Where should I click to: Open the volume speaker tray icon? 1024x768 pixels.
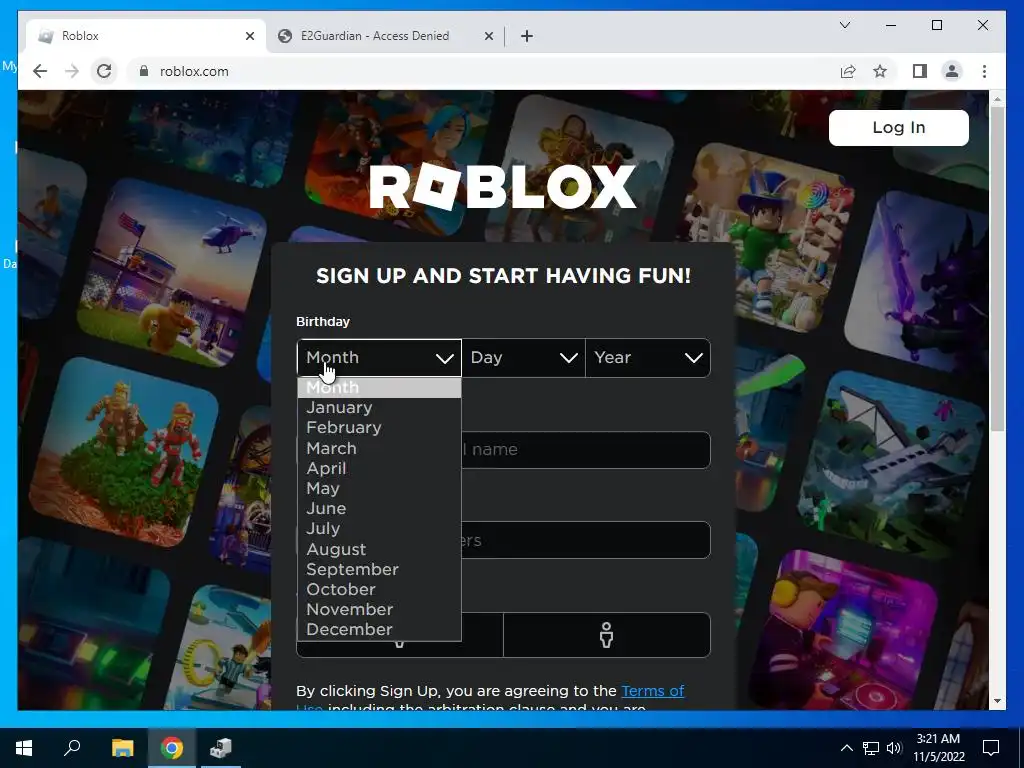894,748
